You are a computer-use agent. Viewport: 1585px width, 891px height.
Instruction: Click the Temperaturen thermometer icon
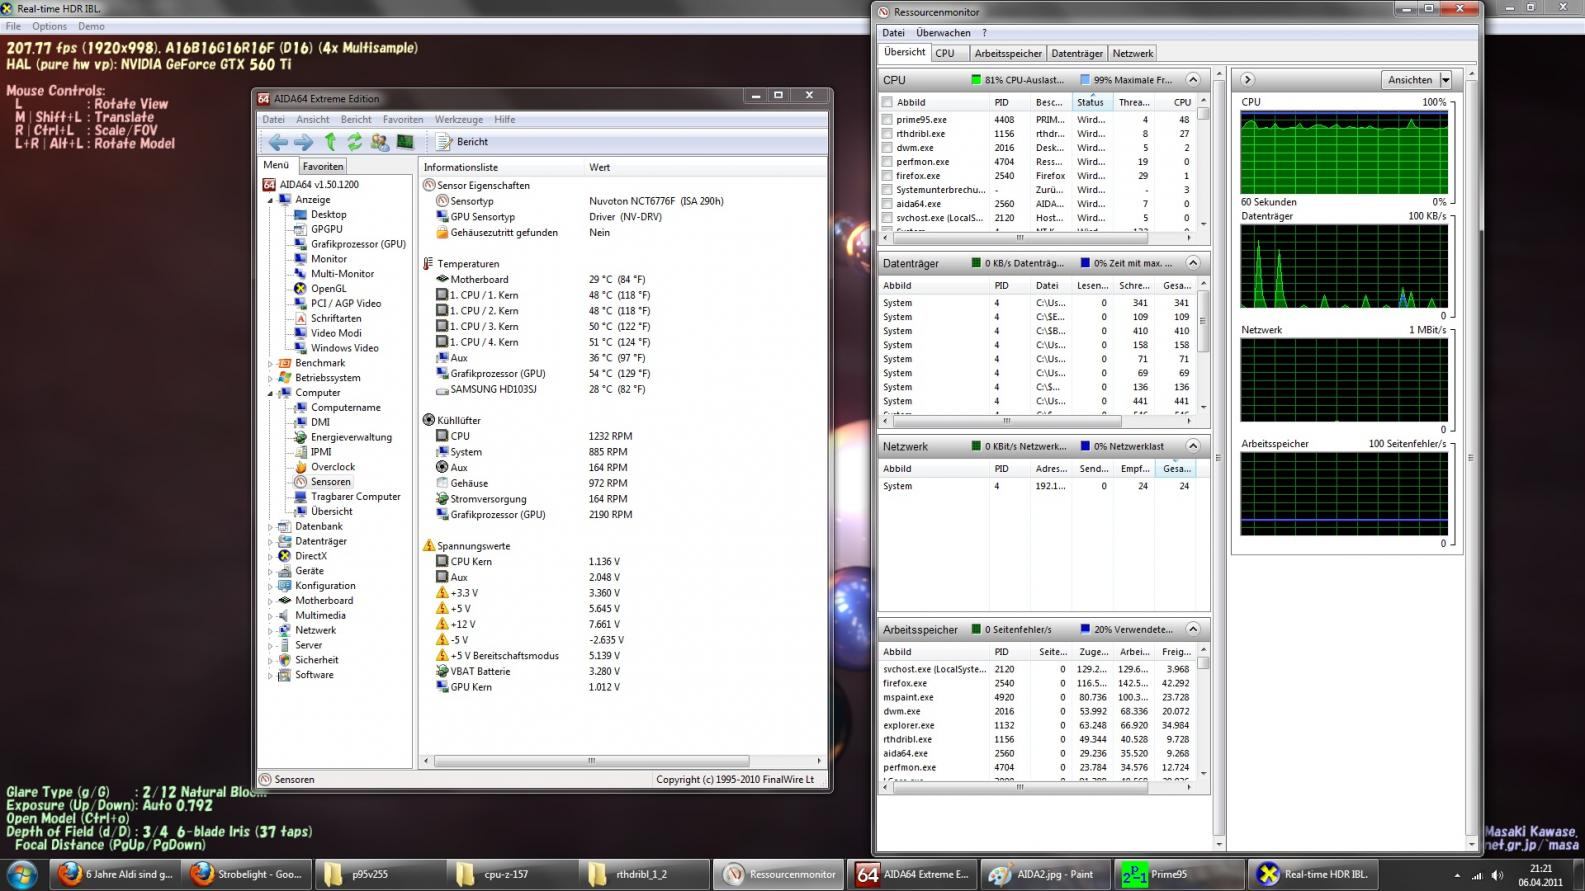[429, 264]
